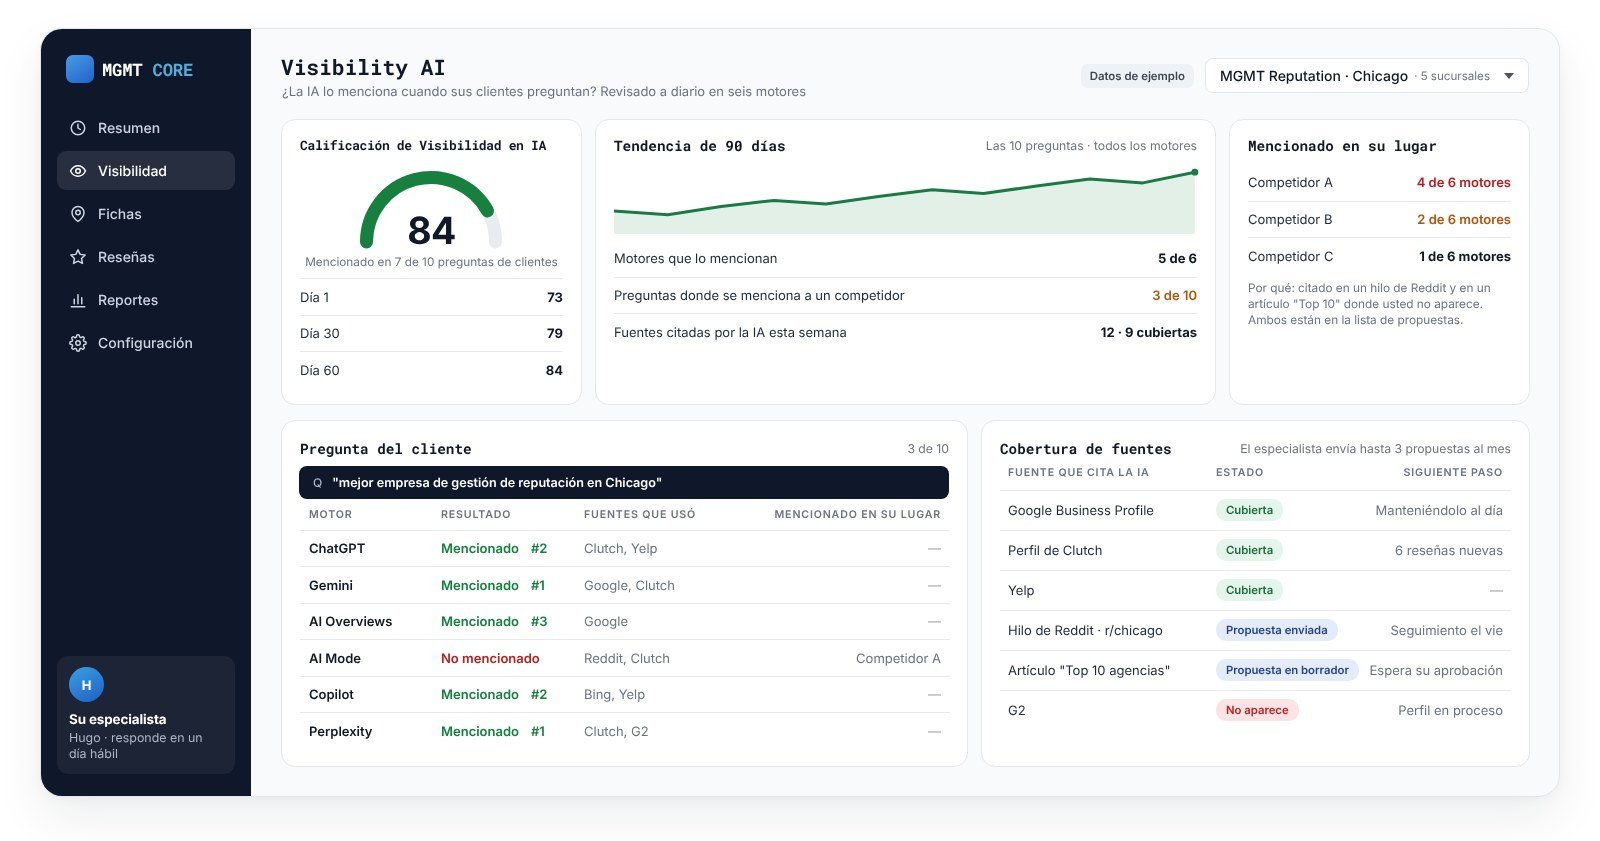Click 6 reseñas nuevas next step
The width and height of the screenshot is (1600, 841).
[x=1448, y=550]
